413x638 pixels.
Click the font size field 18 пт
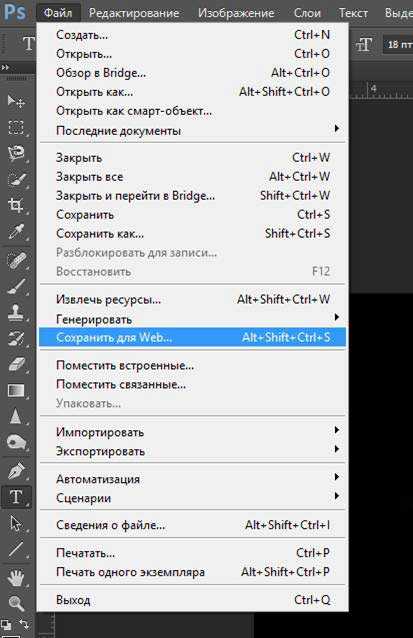[398, 44]
